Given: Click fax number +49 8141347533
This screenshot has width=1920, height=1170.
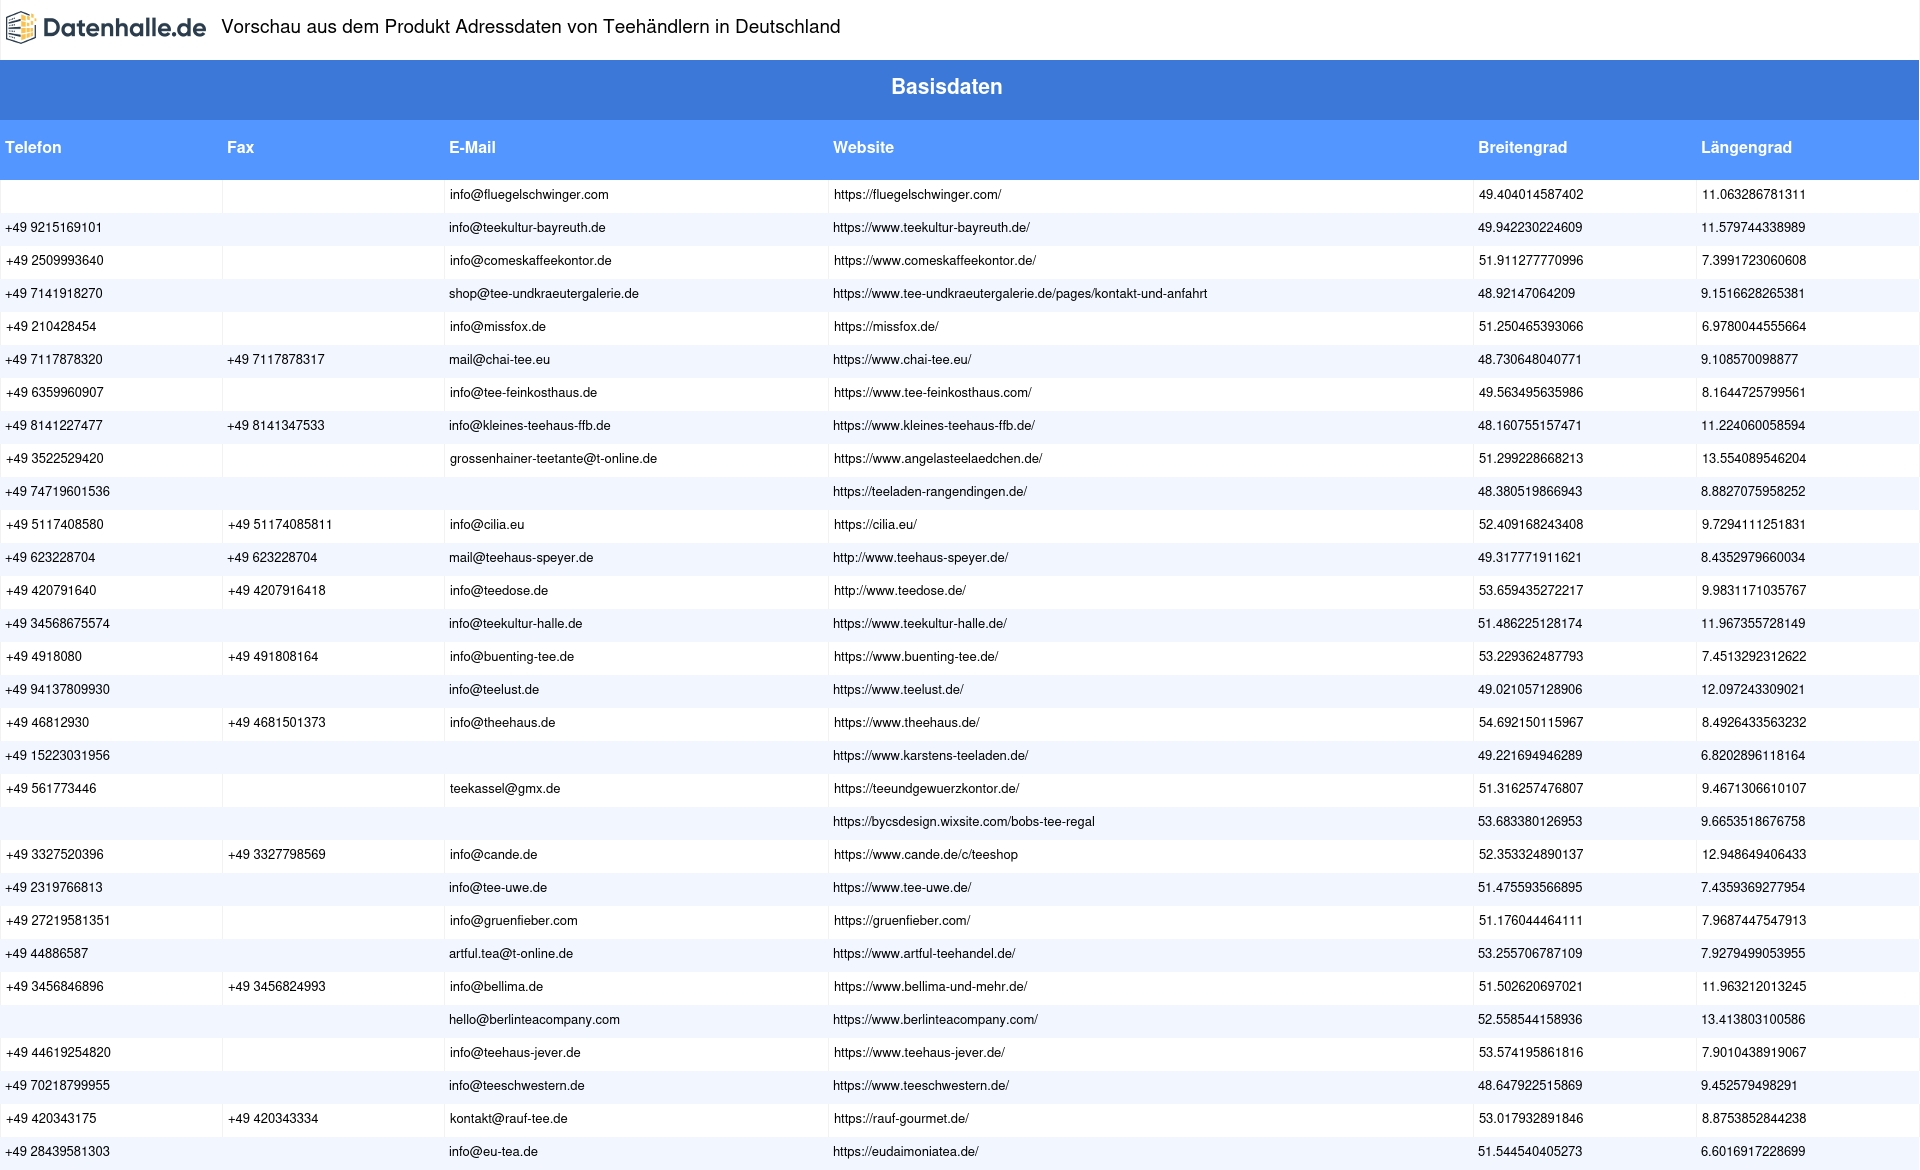Looking at the screenshot, I should tap(275, 426).
